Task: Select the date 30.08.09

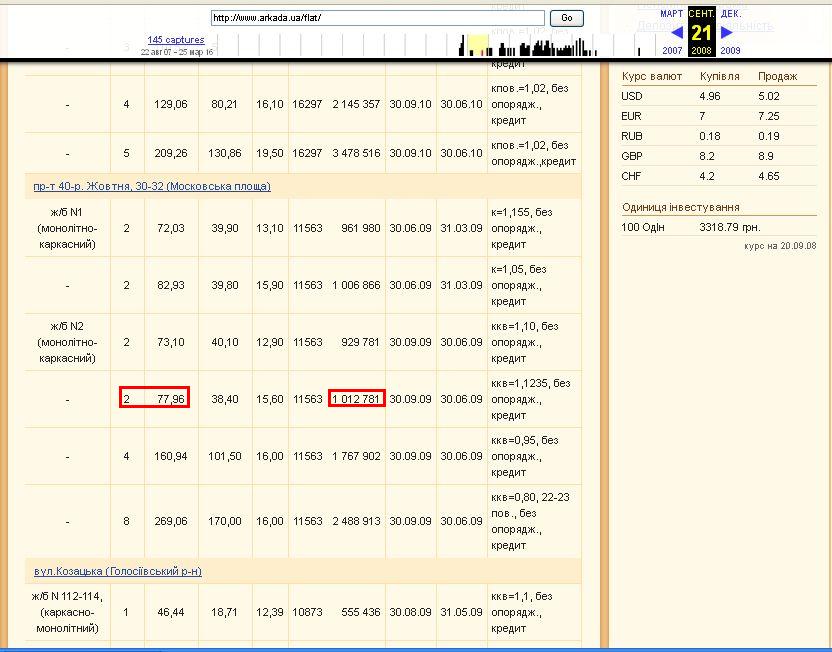Action: 410,612
